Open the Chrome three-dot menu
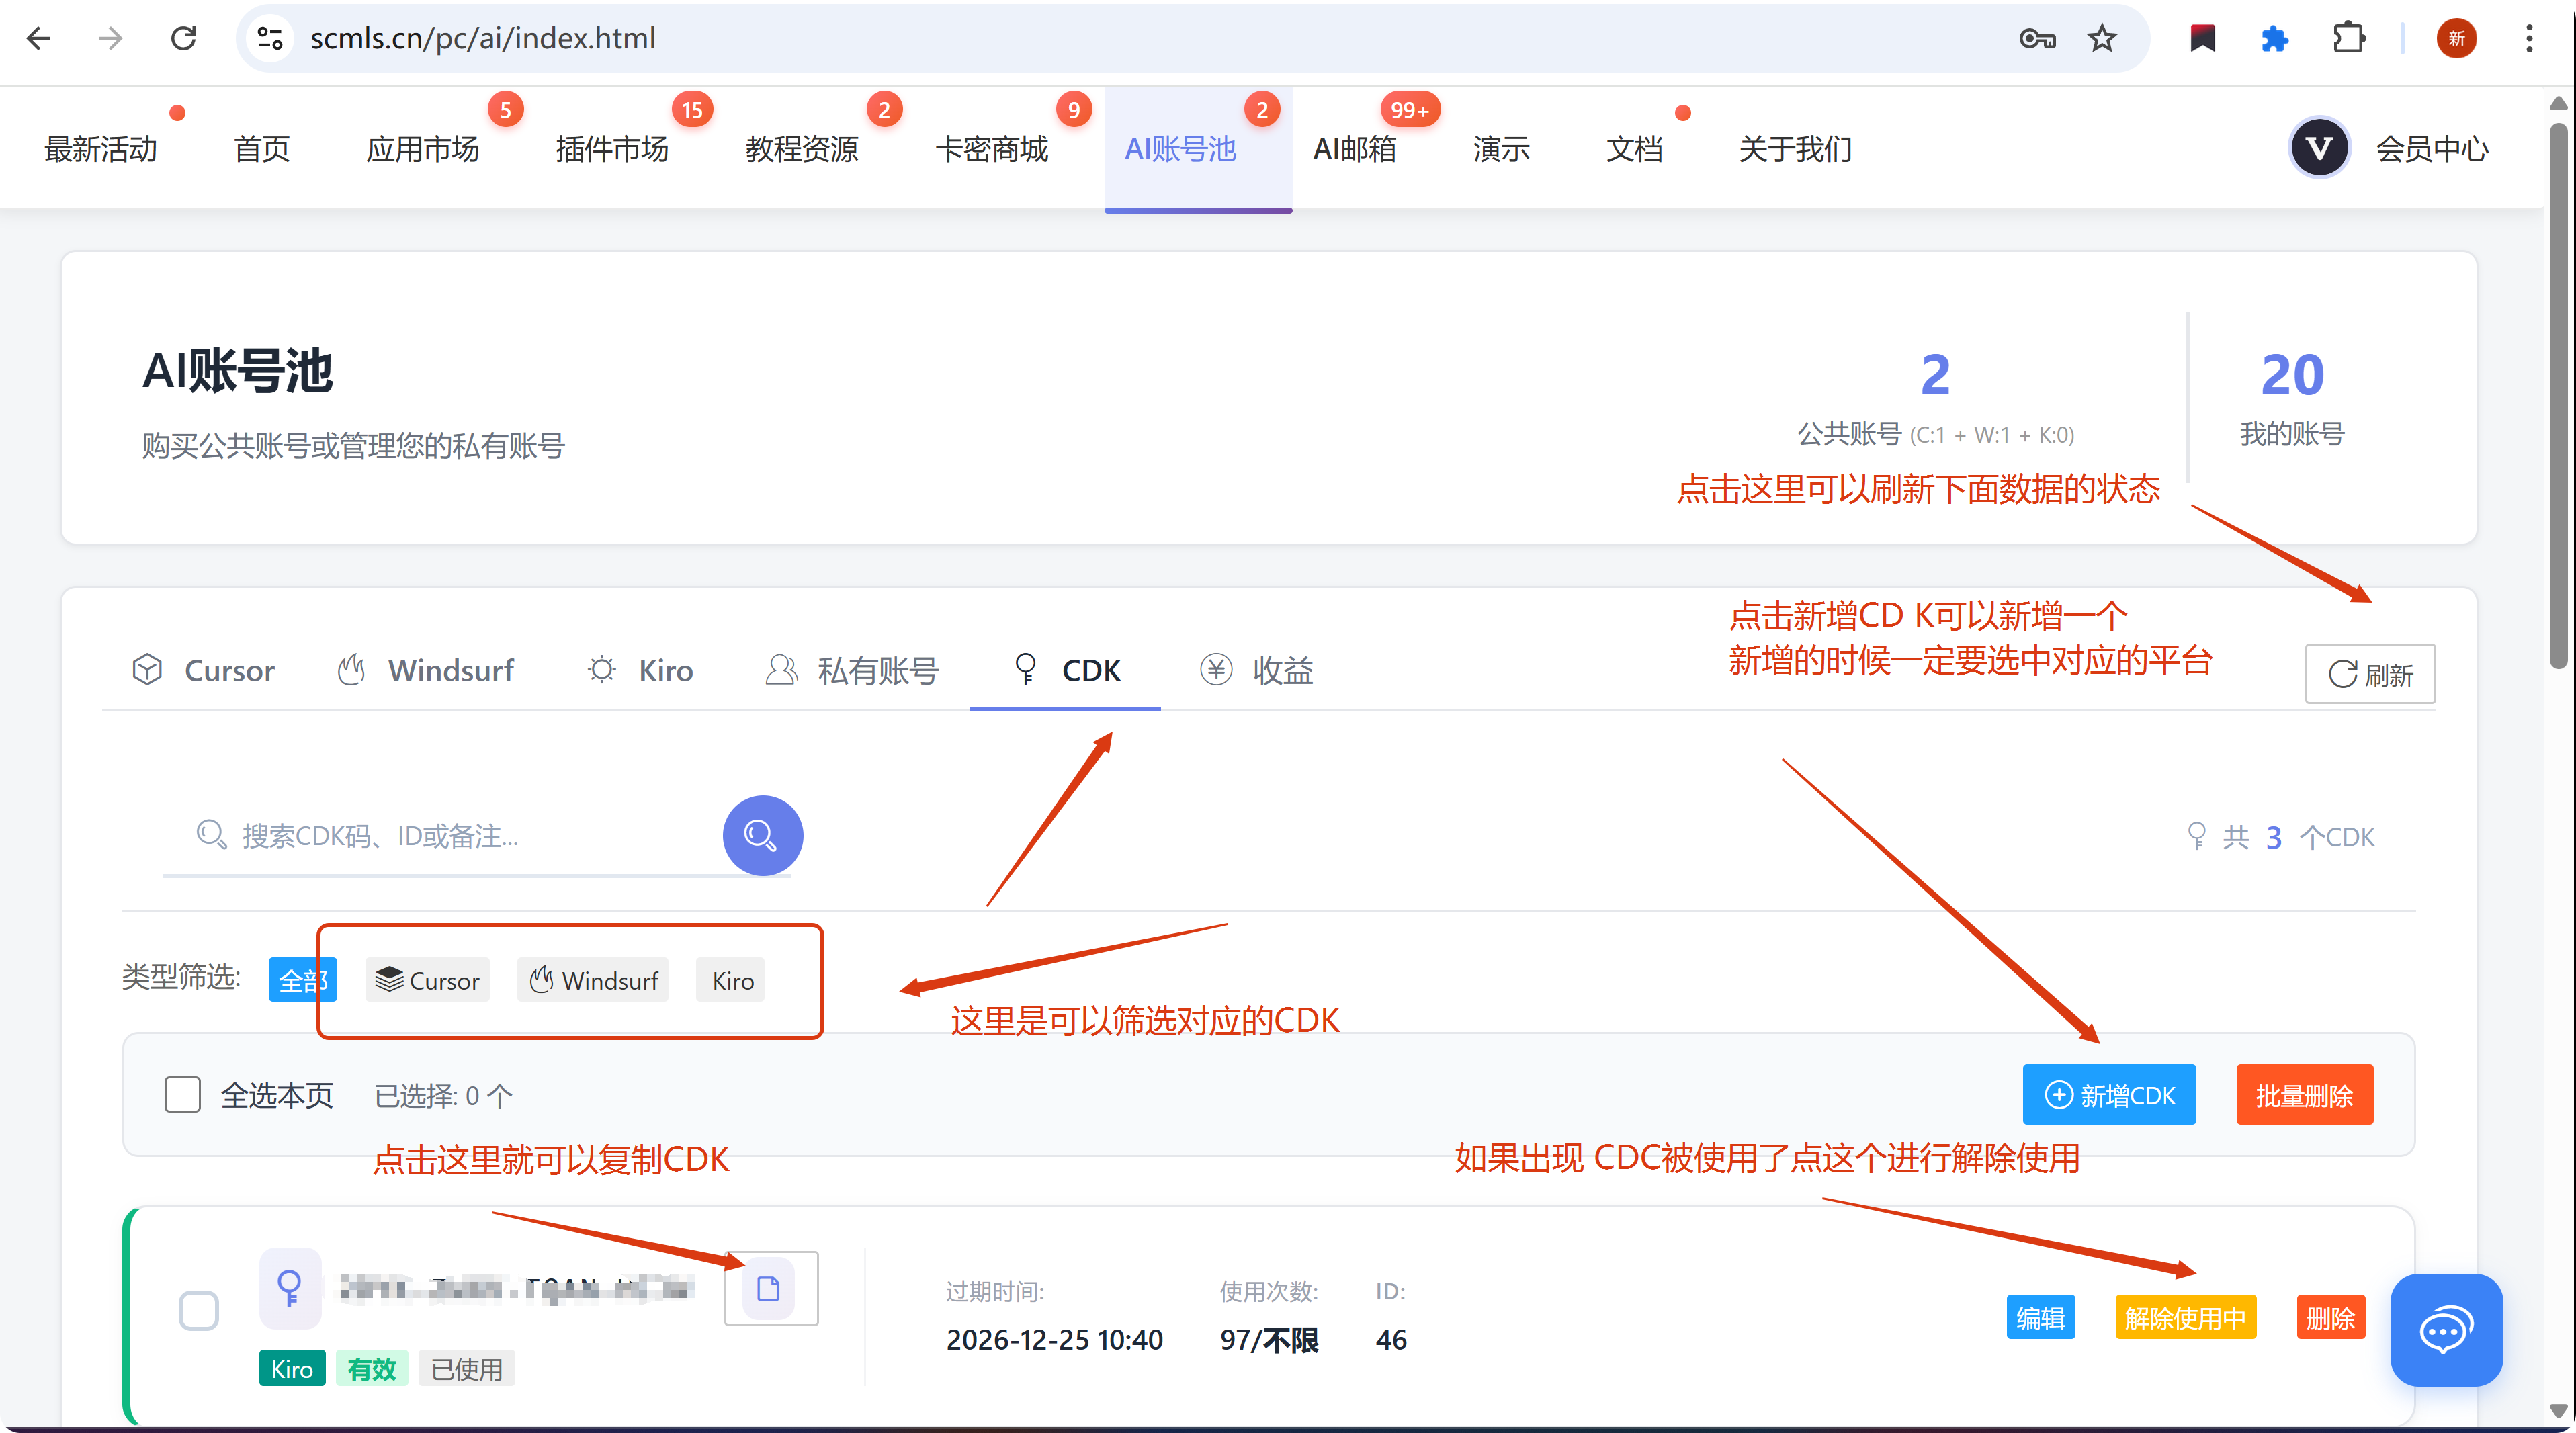Image resolution: width=2576 pixels, height=1433 pixels. 2528,39
